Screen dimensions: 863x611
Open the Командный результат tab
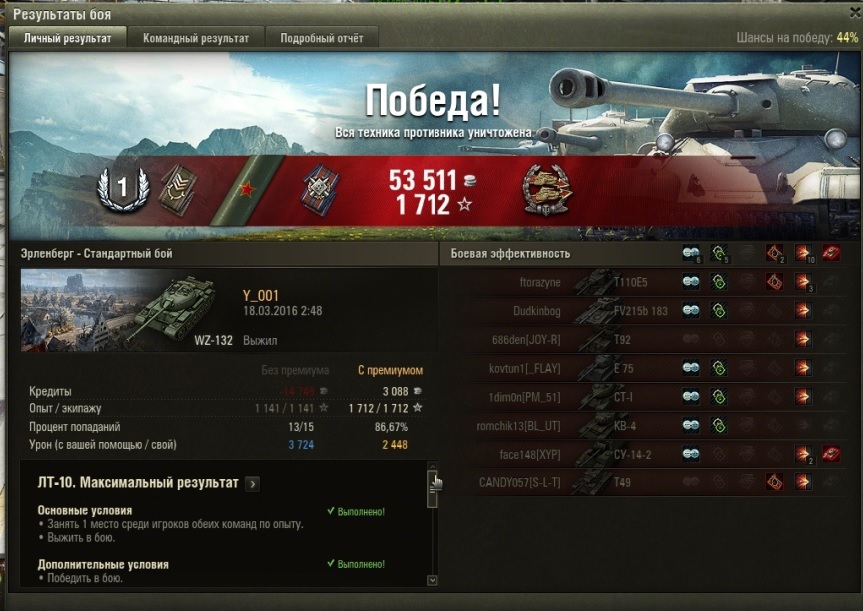195,38
